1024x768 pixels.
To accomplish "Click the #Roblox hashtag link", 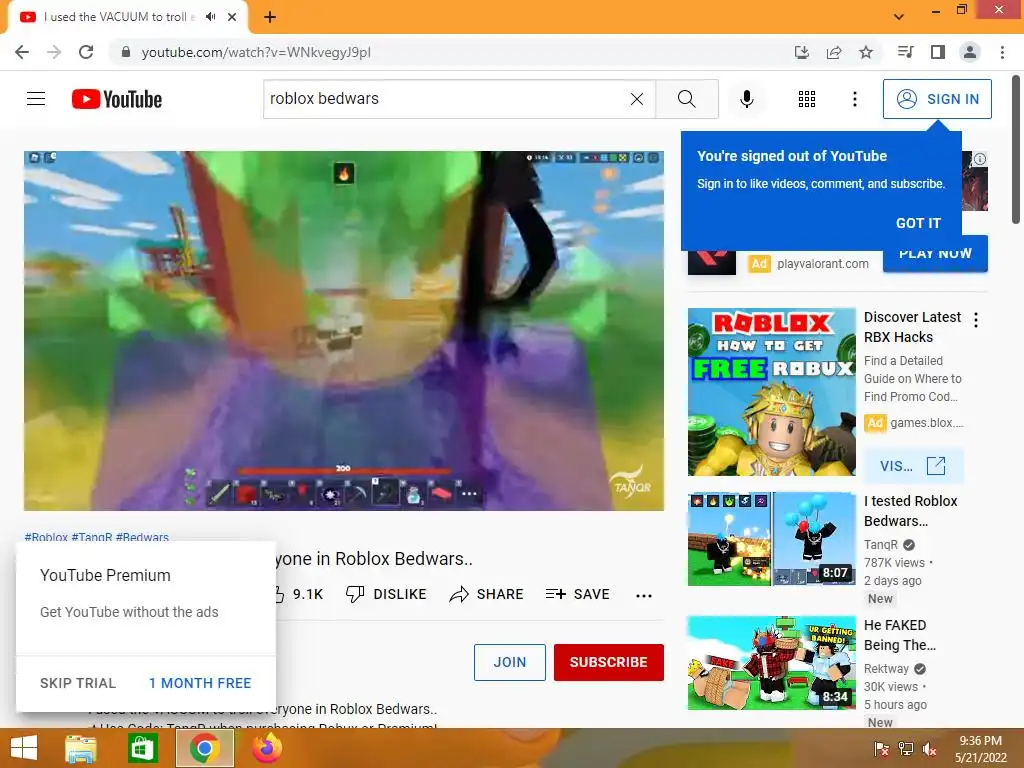I will 46,537.
